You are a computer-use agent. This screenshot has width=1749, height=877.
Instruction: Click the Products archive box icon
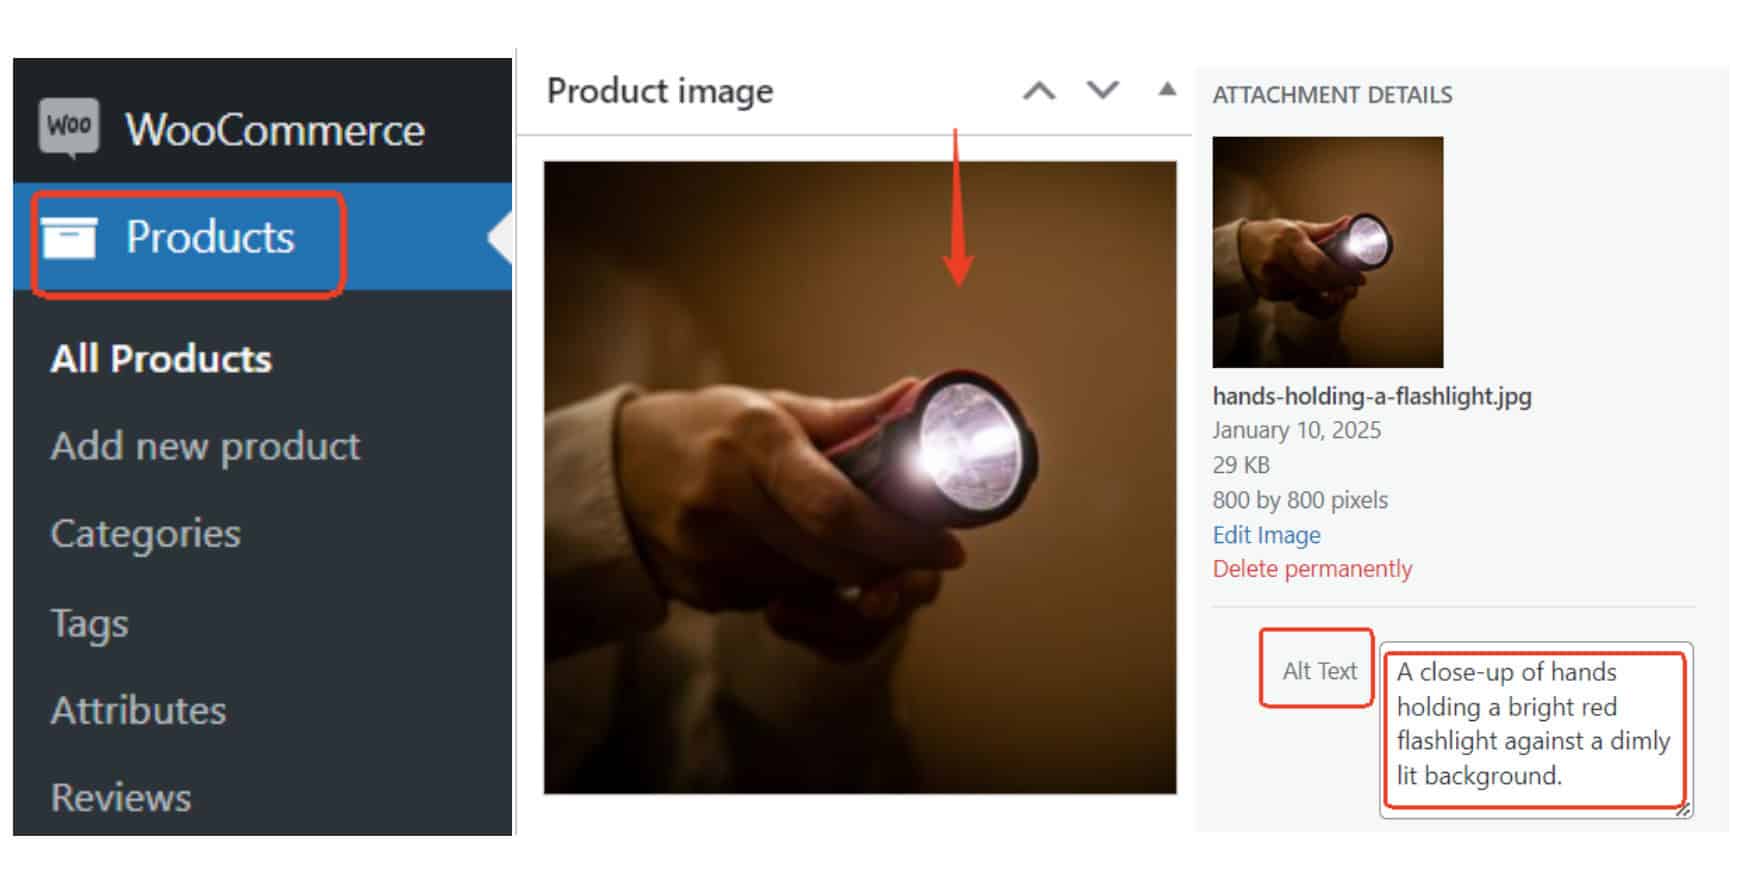click(x=69, y=238)
